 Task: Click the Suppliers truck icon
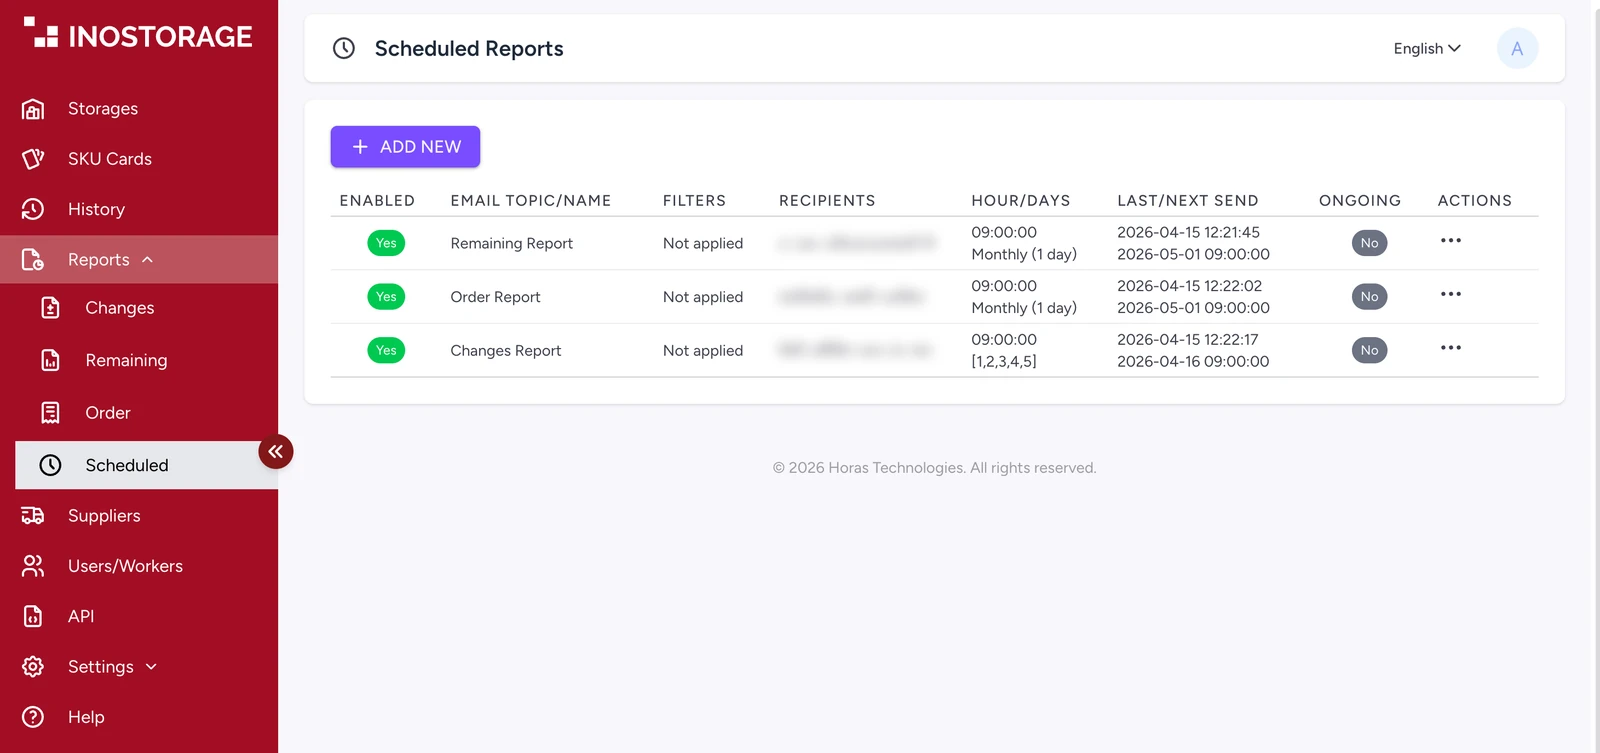tap(33, 516)
